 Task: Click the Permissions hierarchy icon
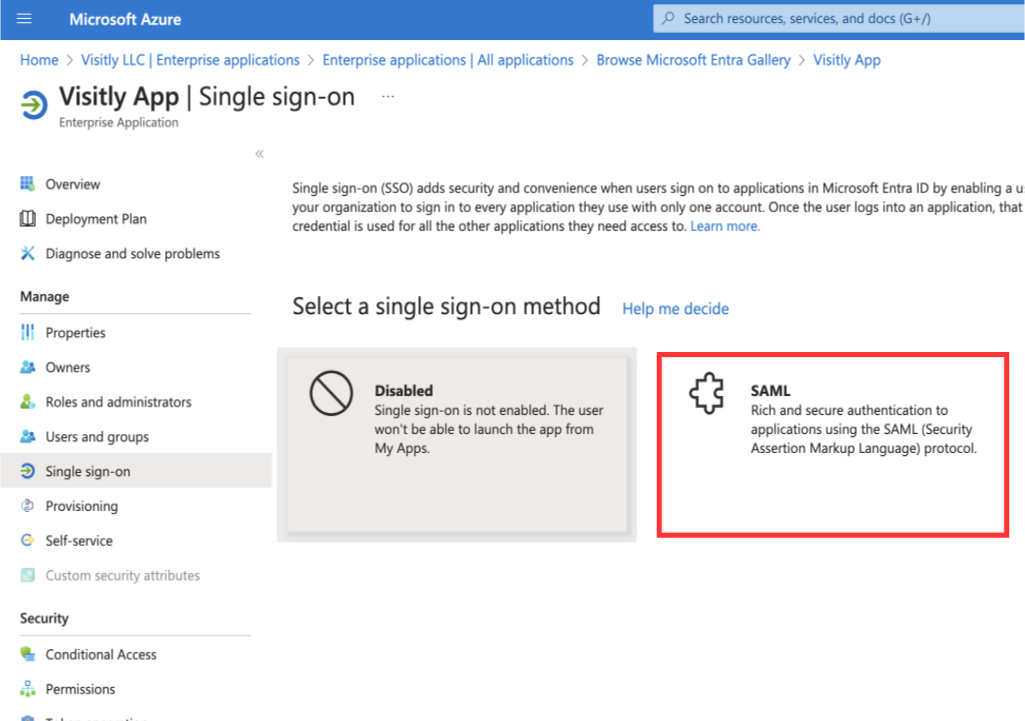[27, 688]
